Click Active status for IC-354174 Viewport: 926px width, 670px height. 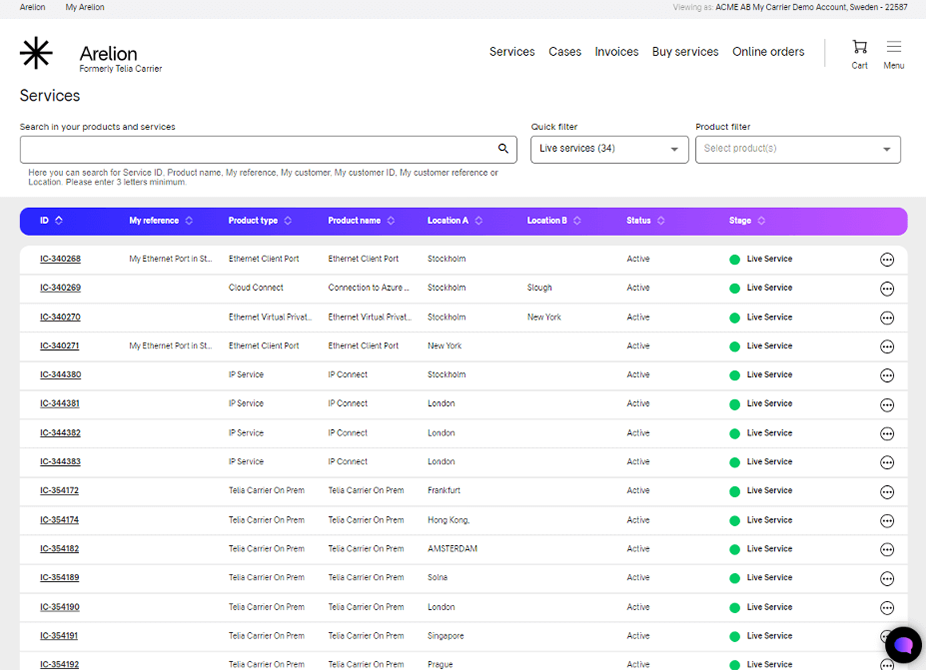tap(638, 521)
